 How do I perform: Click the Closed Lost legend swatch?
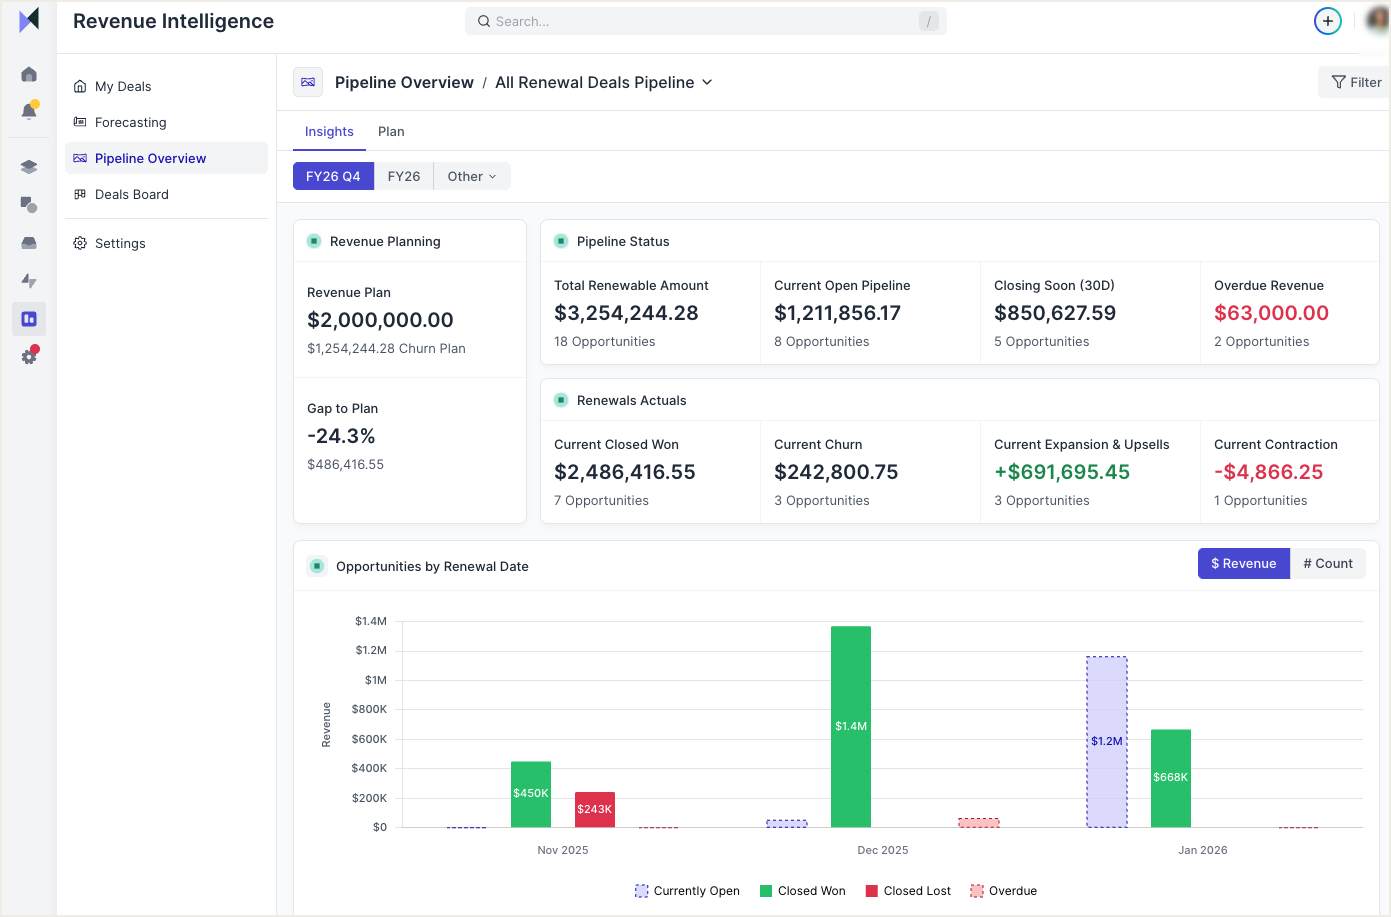872,891
